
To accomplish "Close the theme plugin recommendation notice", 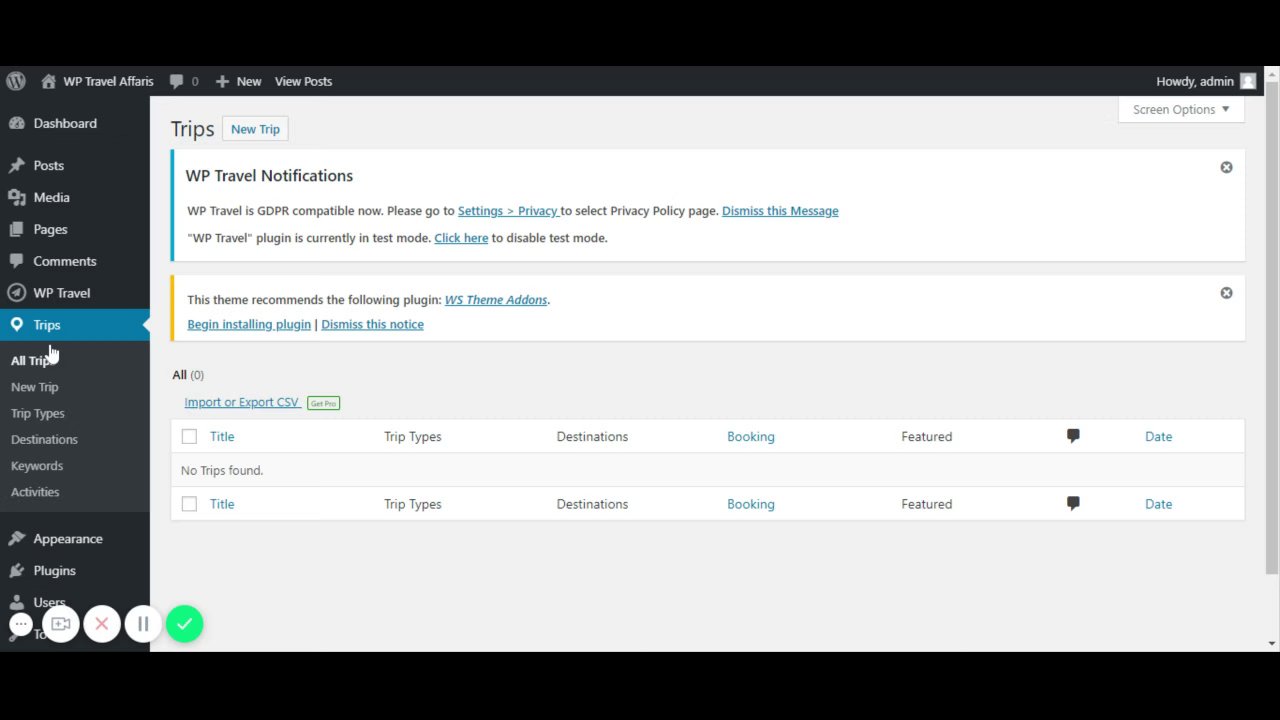I will coord(1226,293).
